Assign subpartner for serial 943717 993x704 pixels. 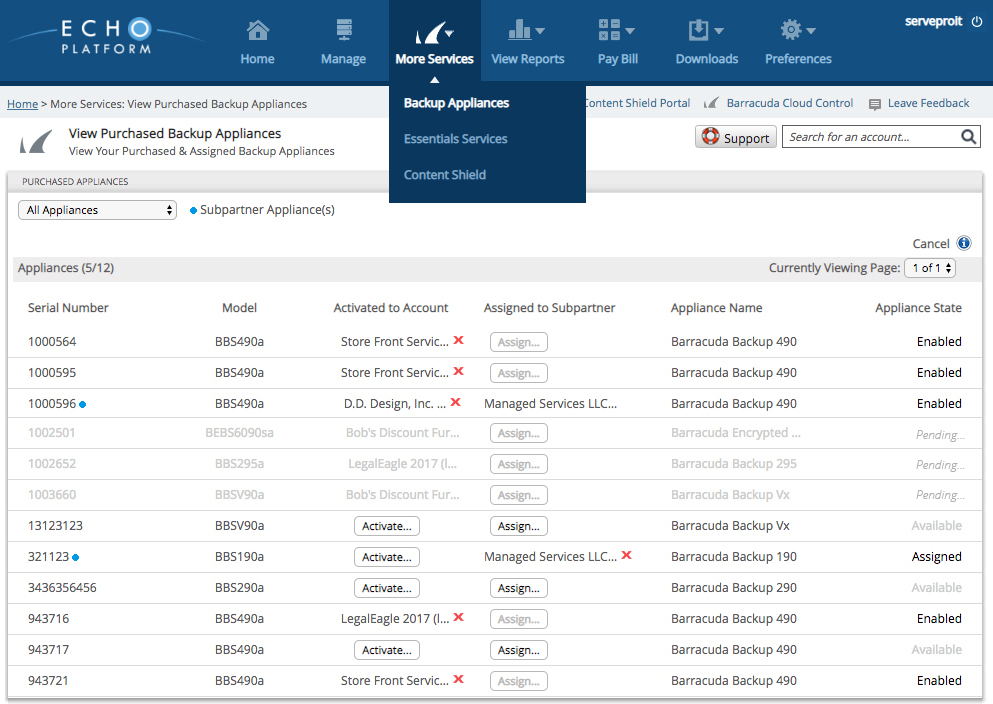(x=519, y=650)
